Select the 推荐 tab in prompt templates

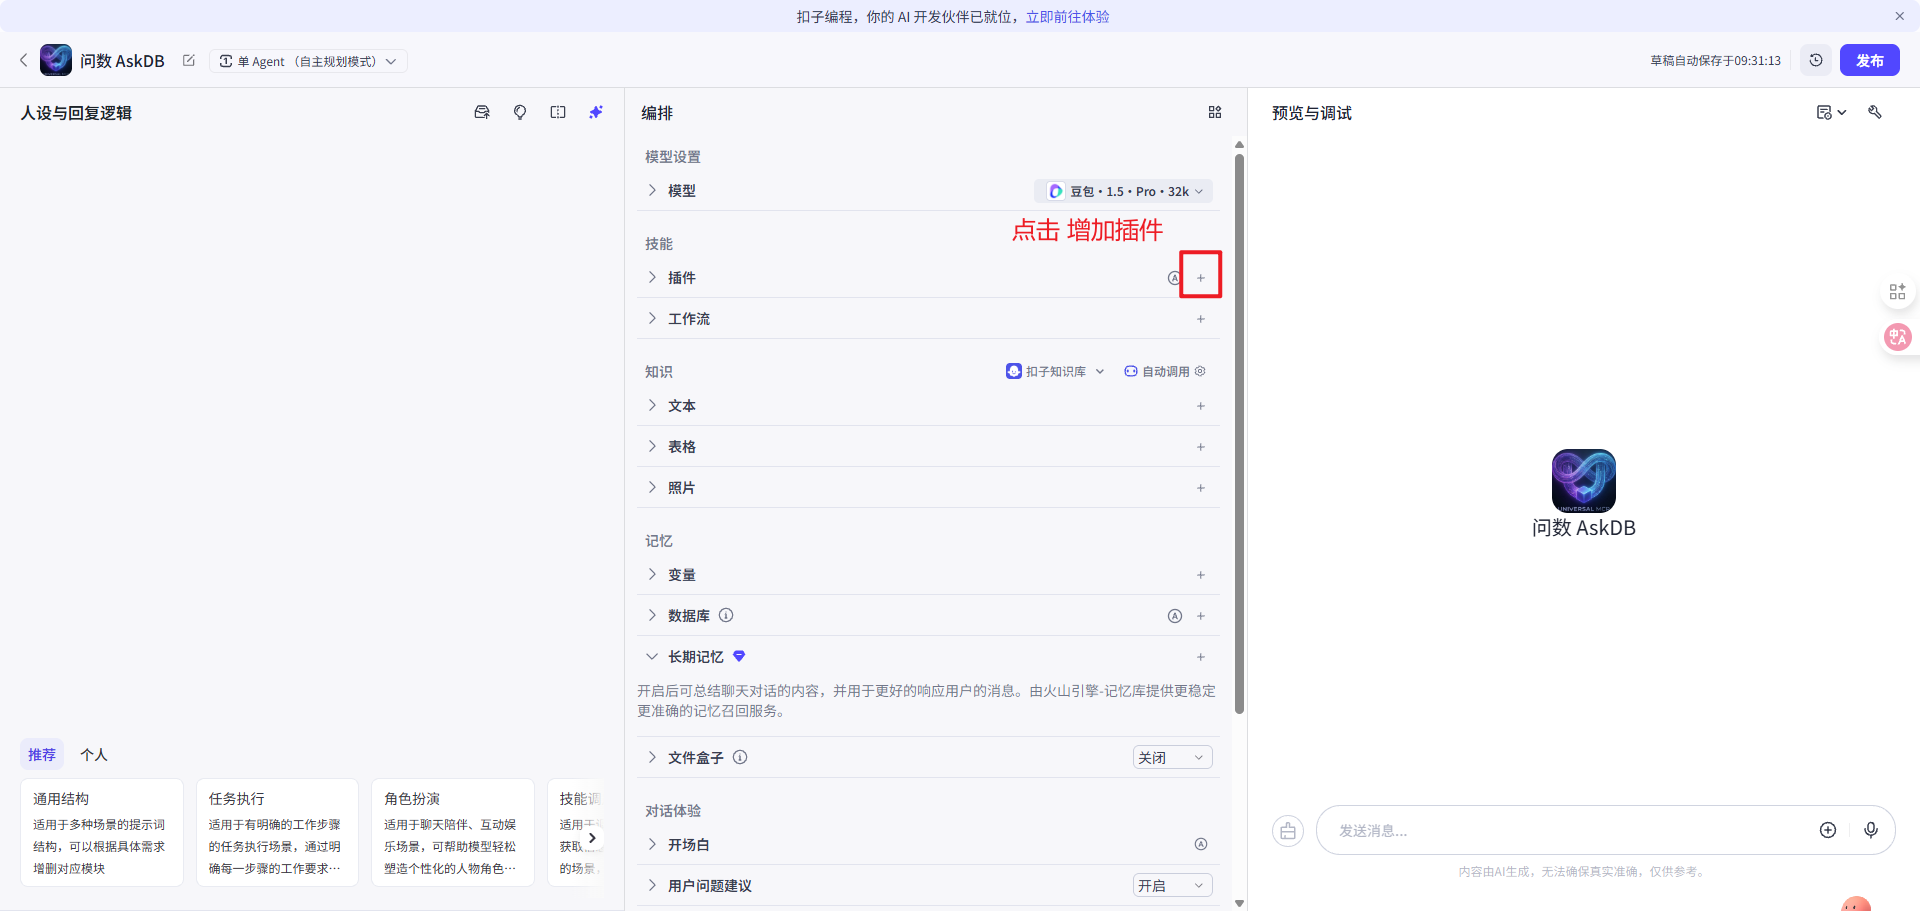click(x=42, y=754)
